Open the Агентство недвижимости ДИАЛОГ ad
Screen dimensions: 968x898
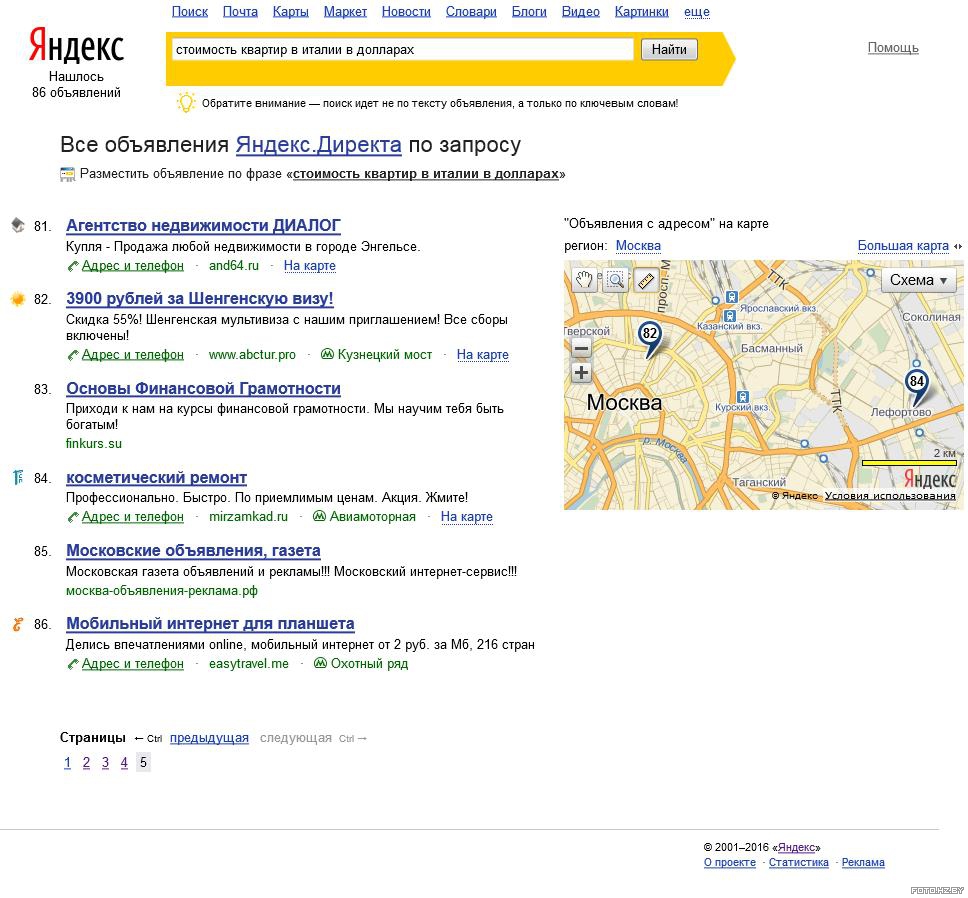203,225
